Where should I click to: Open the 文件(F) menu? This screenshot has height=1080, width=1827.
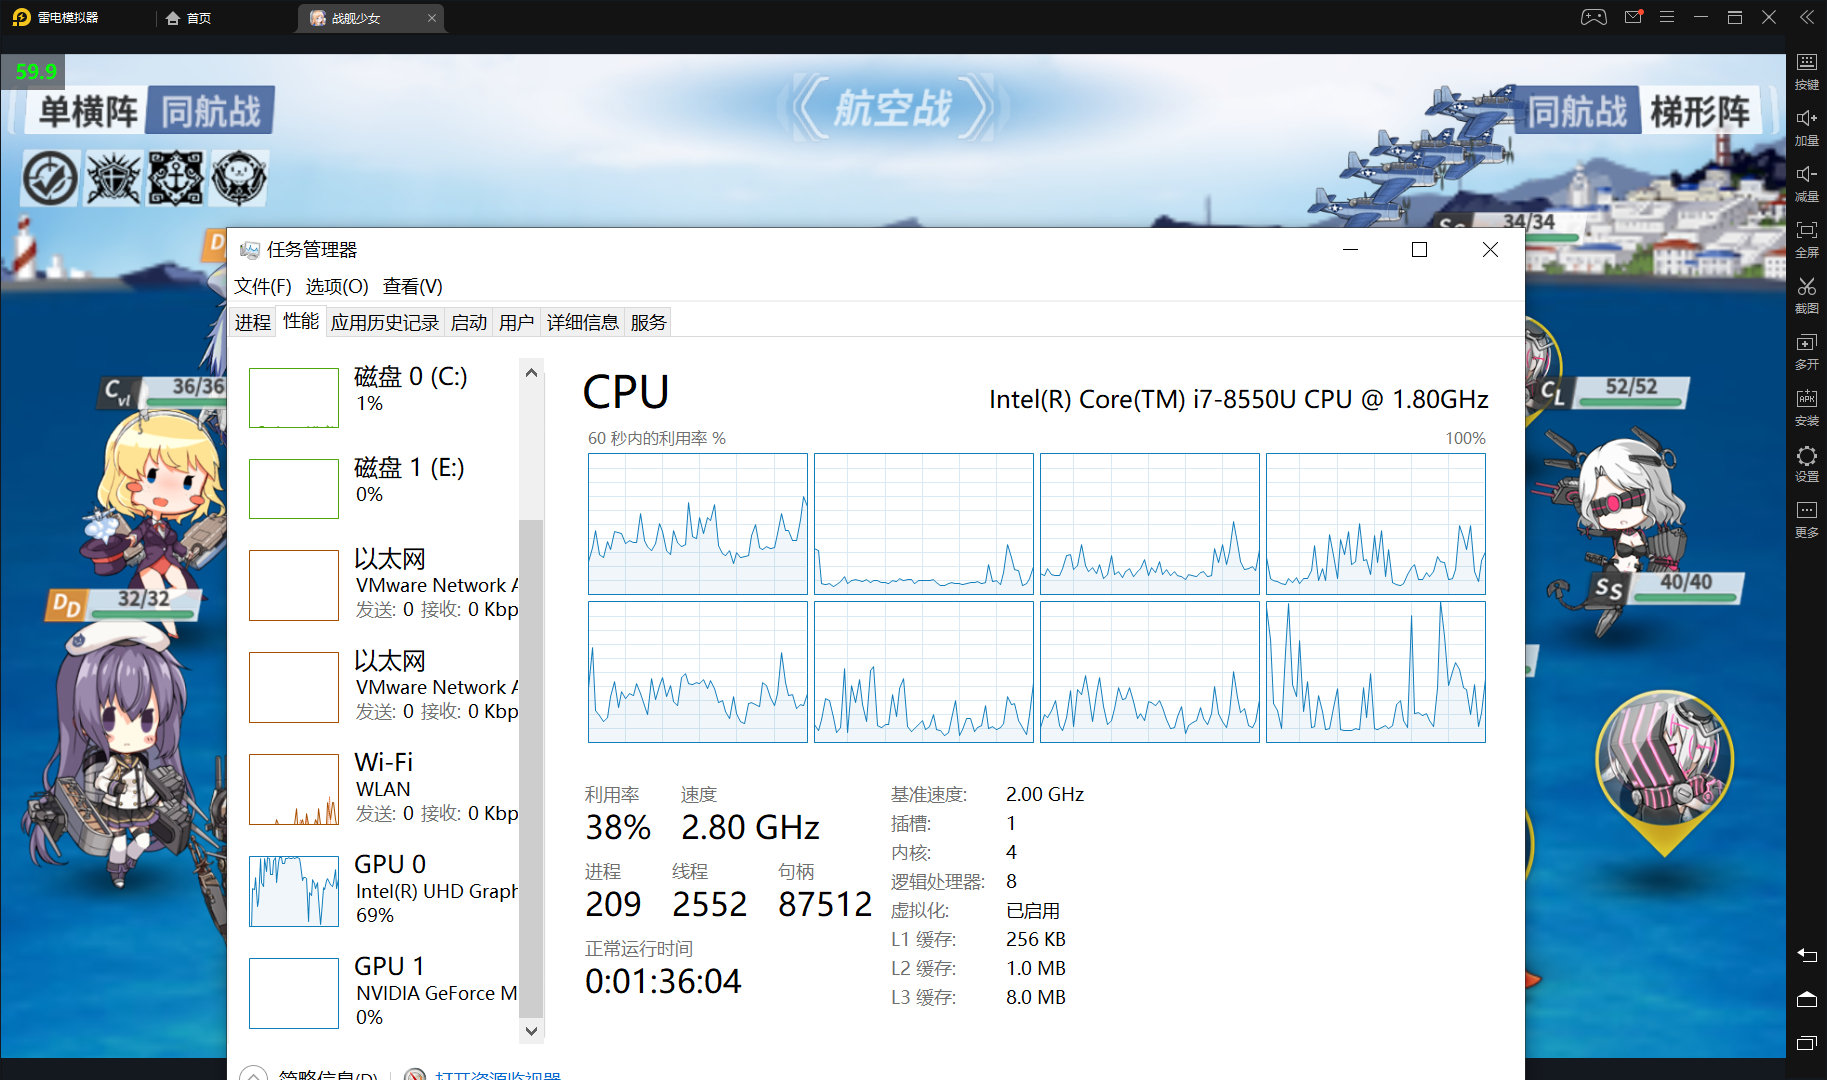click(263, 287)
